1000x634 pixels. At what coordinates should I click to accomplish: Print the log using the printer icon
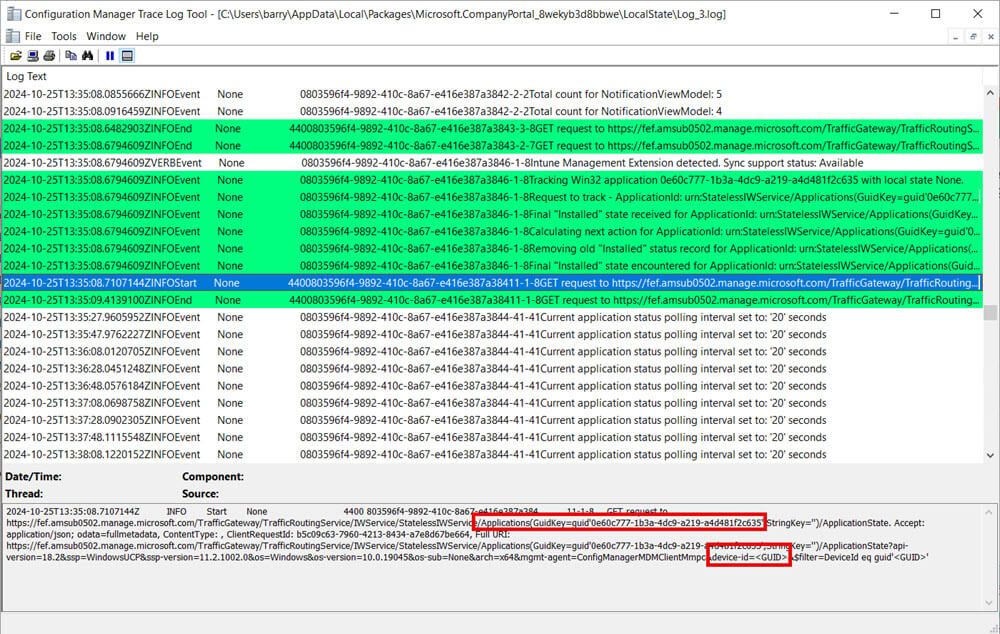(x=49, y=56)
